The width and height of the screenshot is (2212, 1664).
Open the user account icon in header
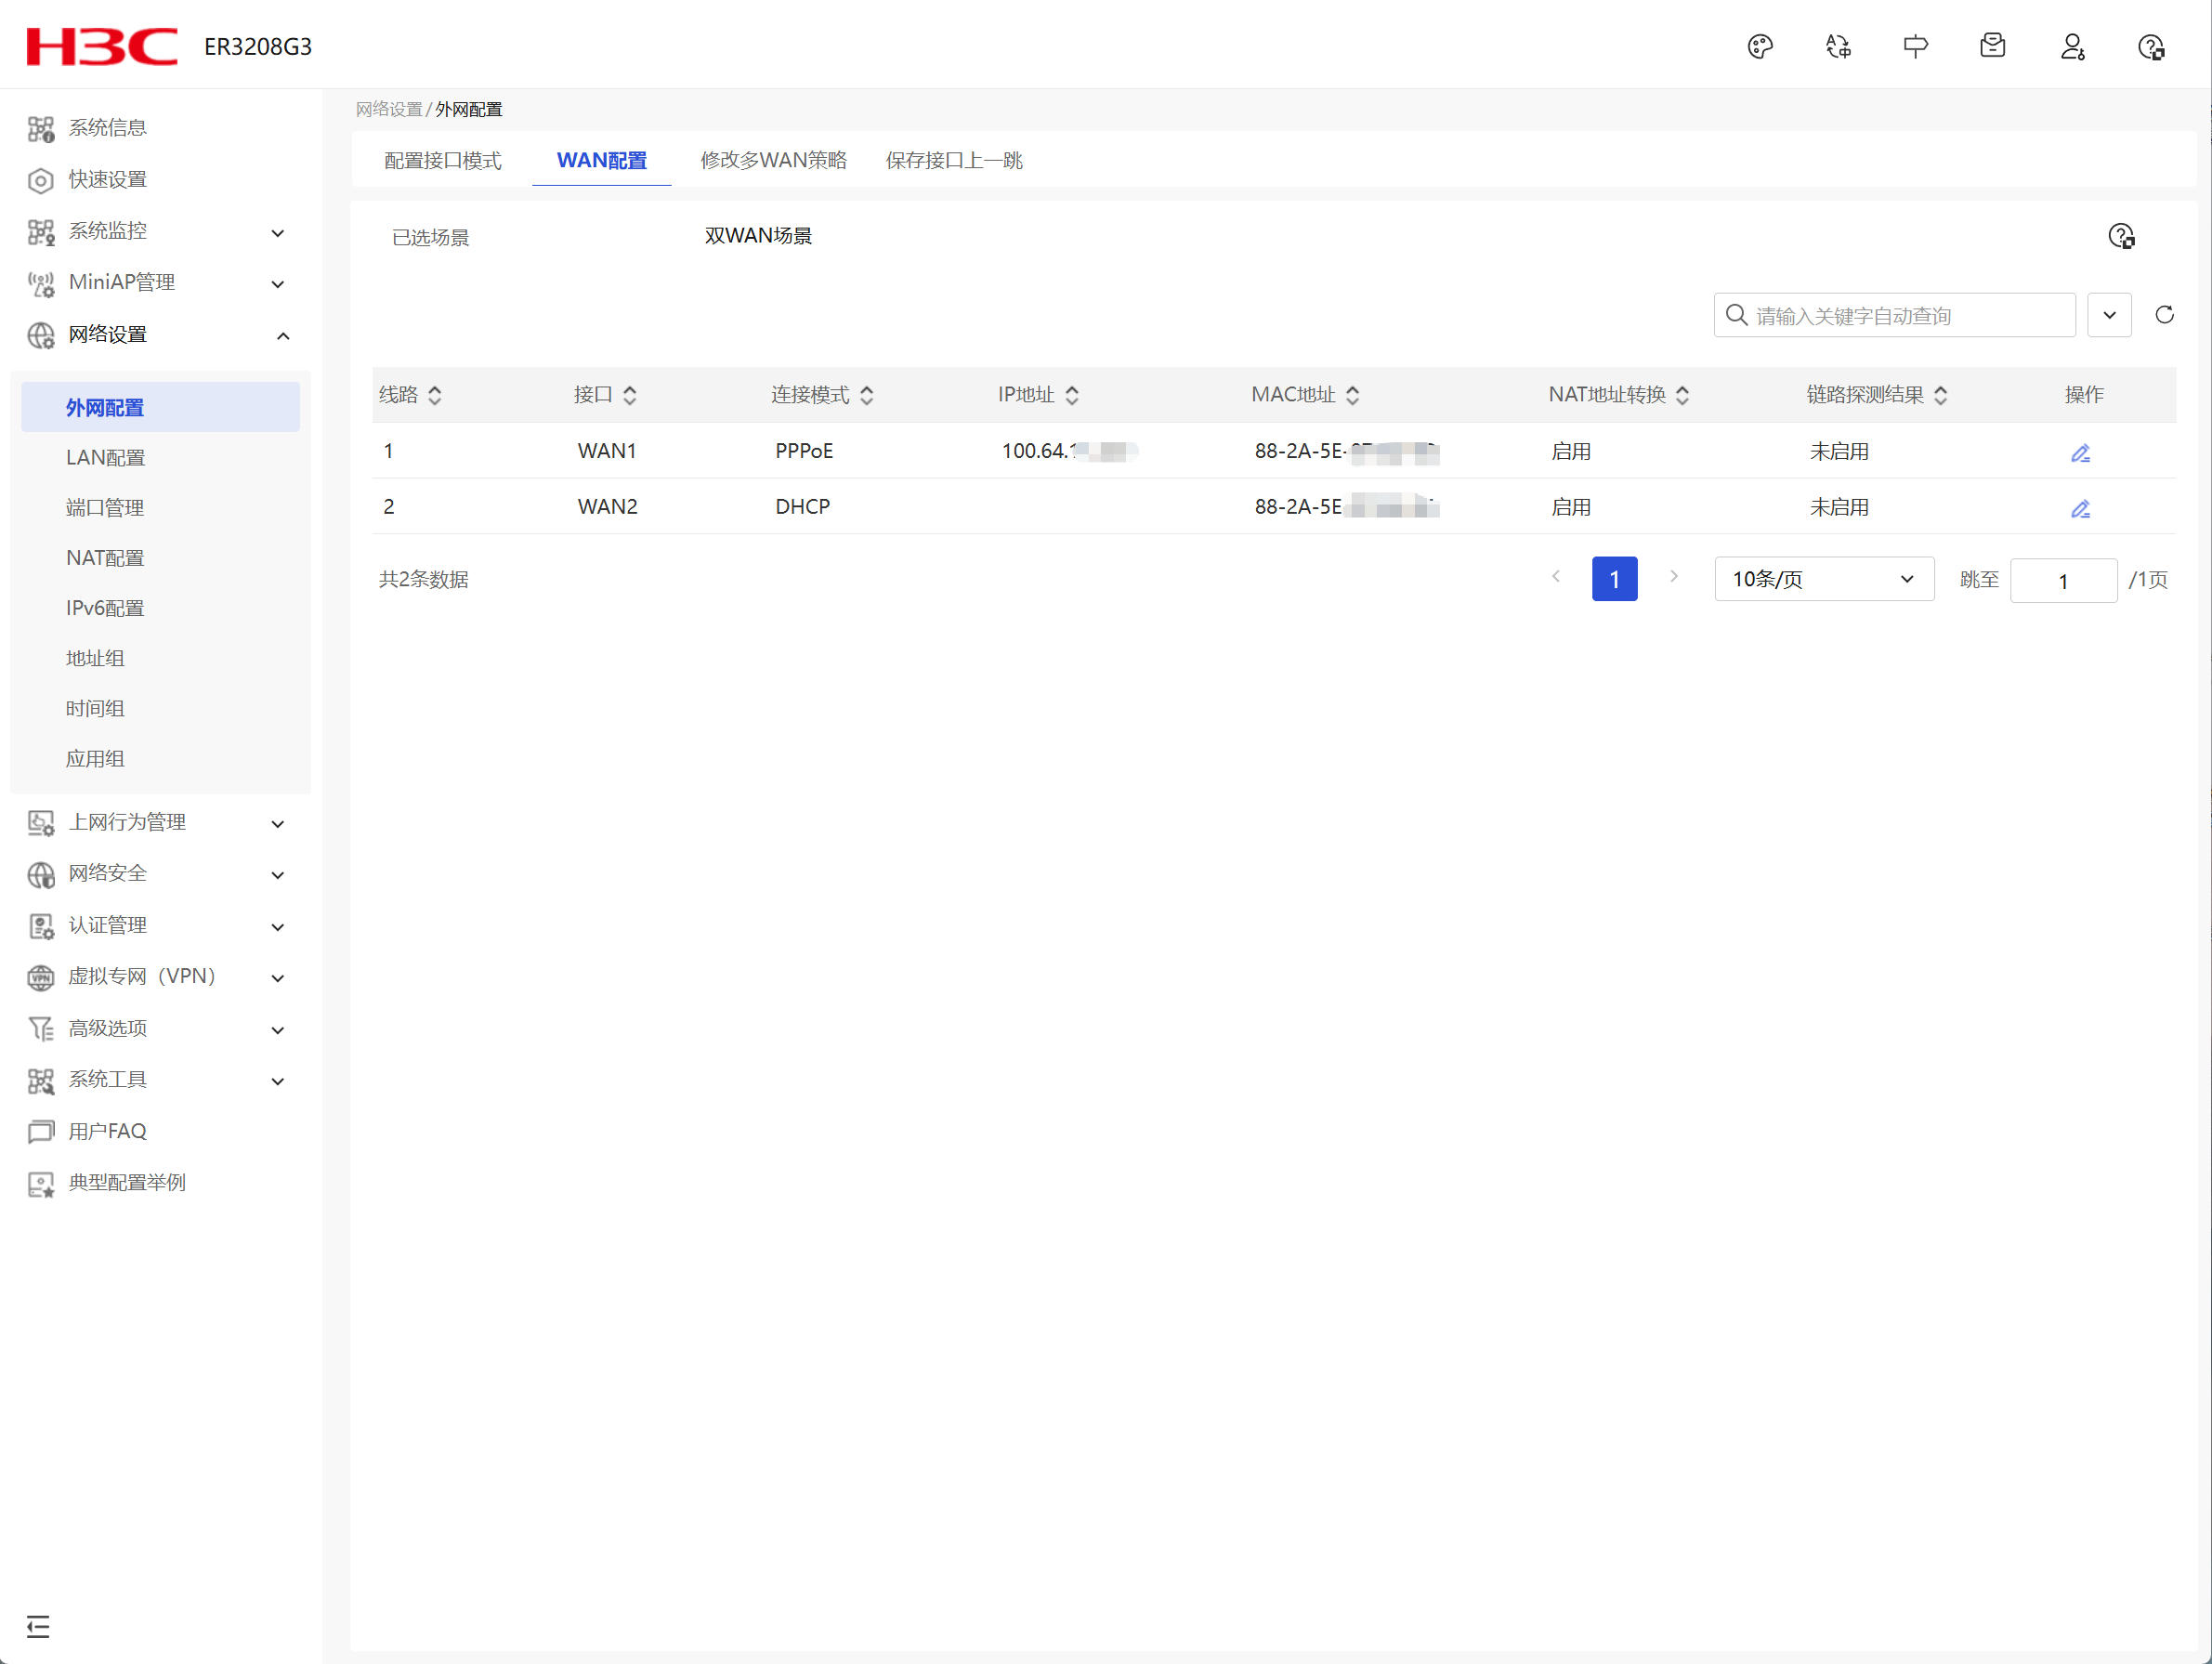point(2072,47)
